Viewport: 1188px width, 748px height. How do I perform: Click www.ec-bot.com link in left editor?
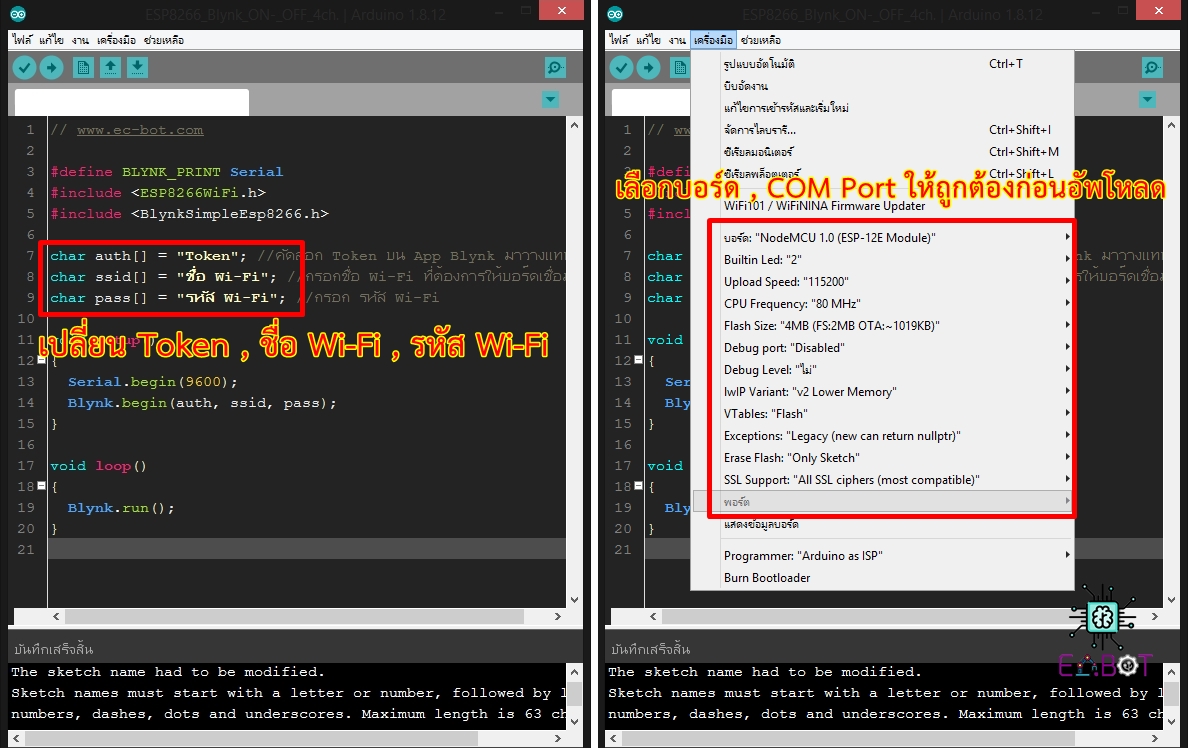coord(139,130)
